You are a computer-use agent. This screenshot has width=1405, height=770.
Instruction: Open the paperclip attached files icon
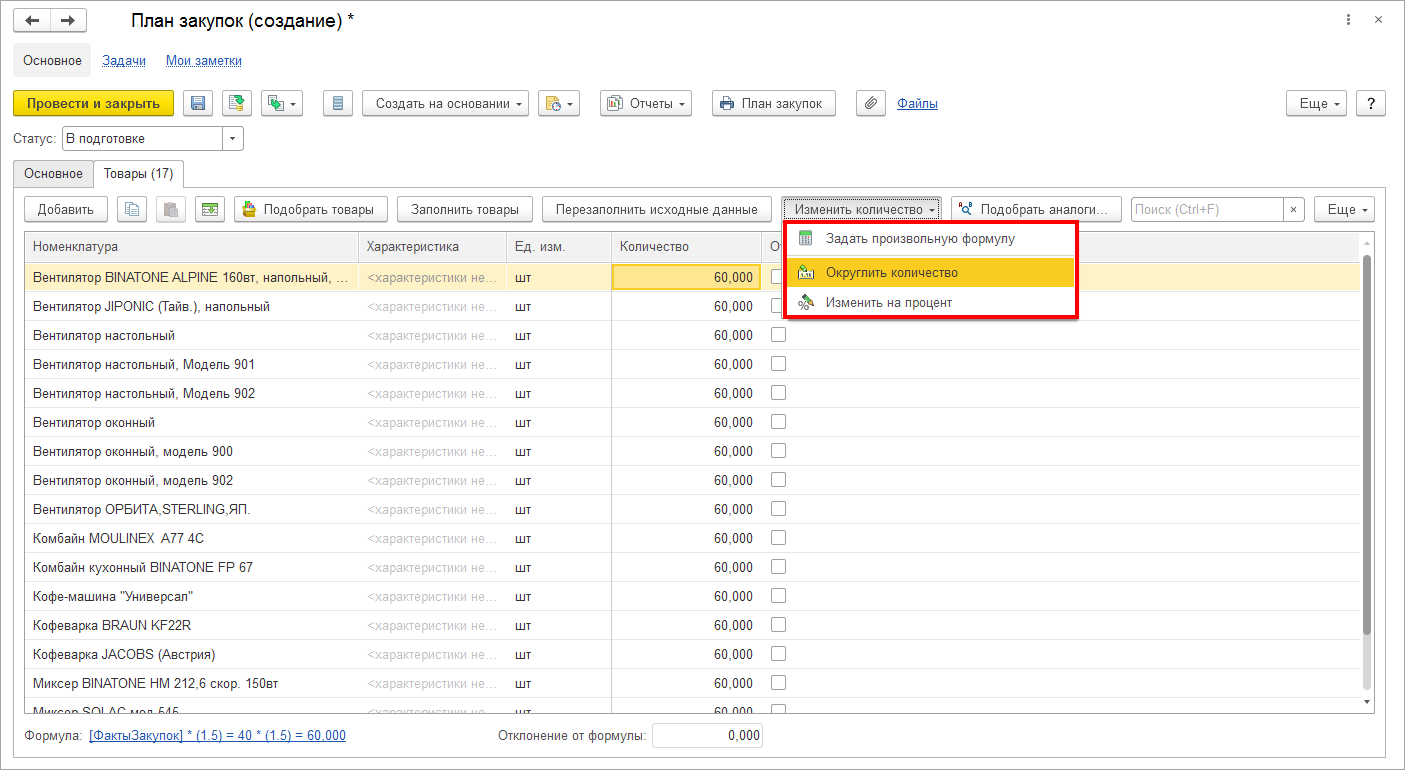tap(871, 103)
